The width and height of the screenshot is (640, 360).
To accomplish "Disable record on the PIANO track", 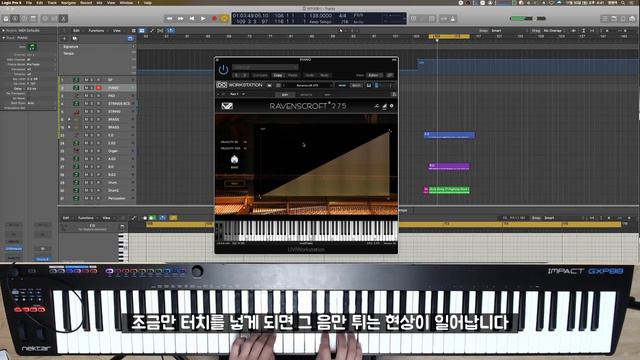I will point(98,88).
